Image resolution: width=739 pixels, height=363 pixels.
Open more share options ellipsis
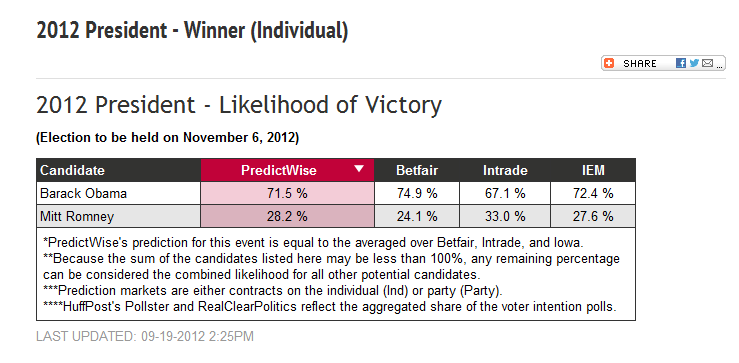(719, 66)
